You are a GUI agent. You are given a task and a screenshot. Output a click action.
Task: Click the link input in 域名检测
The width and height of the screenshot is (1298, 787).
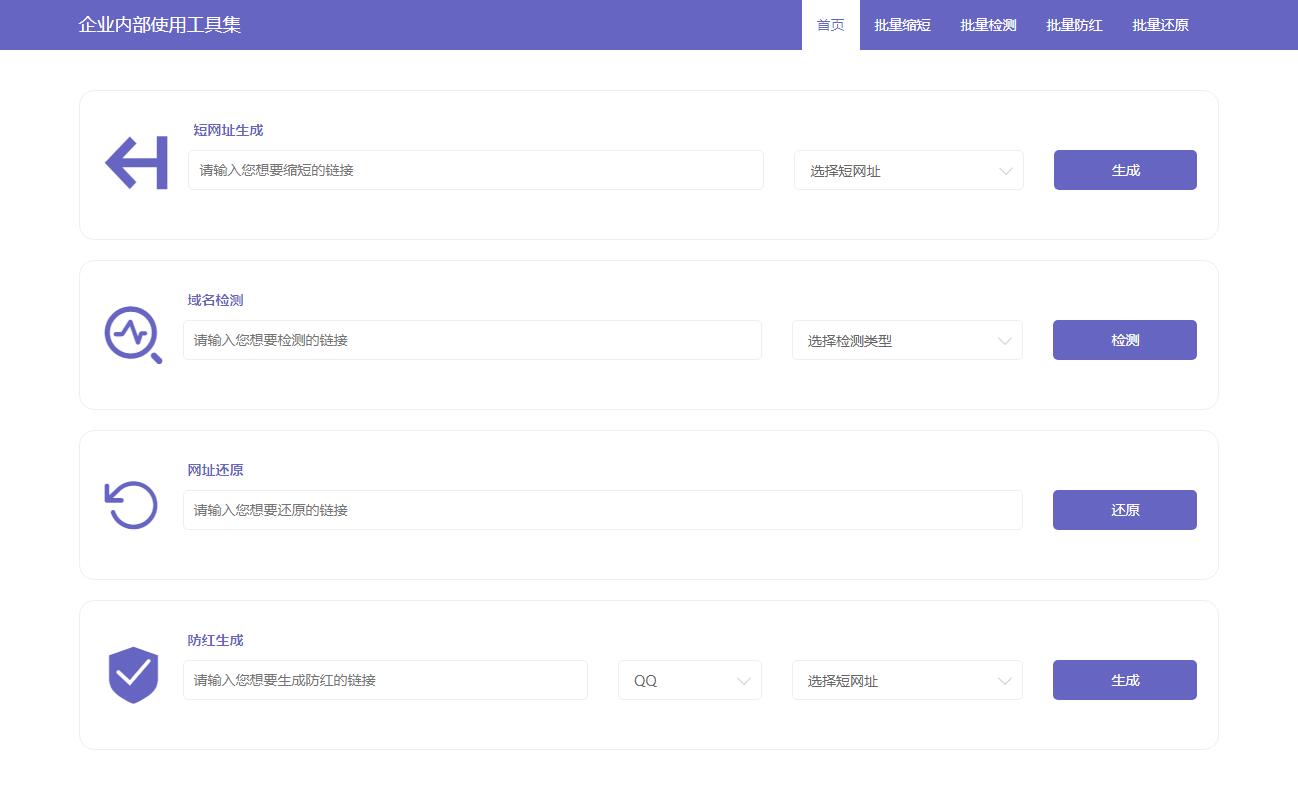[x=472, y=340]
